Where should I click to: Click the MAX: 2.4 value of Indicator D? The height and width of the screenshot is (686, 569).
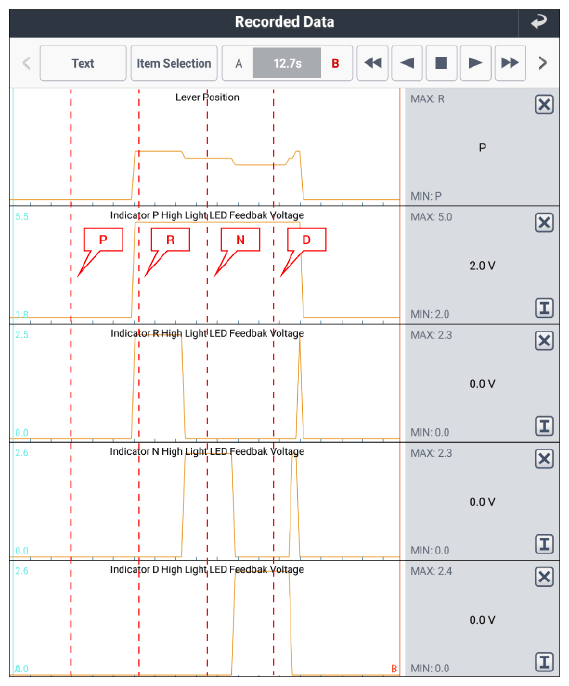click(x=431, y=571)
